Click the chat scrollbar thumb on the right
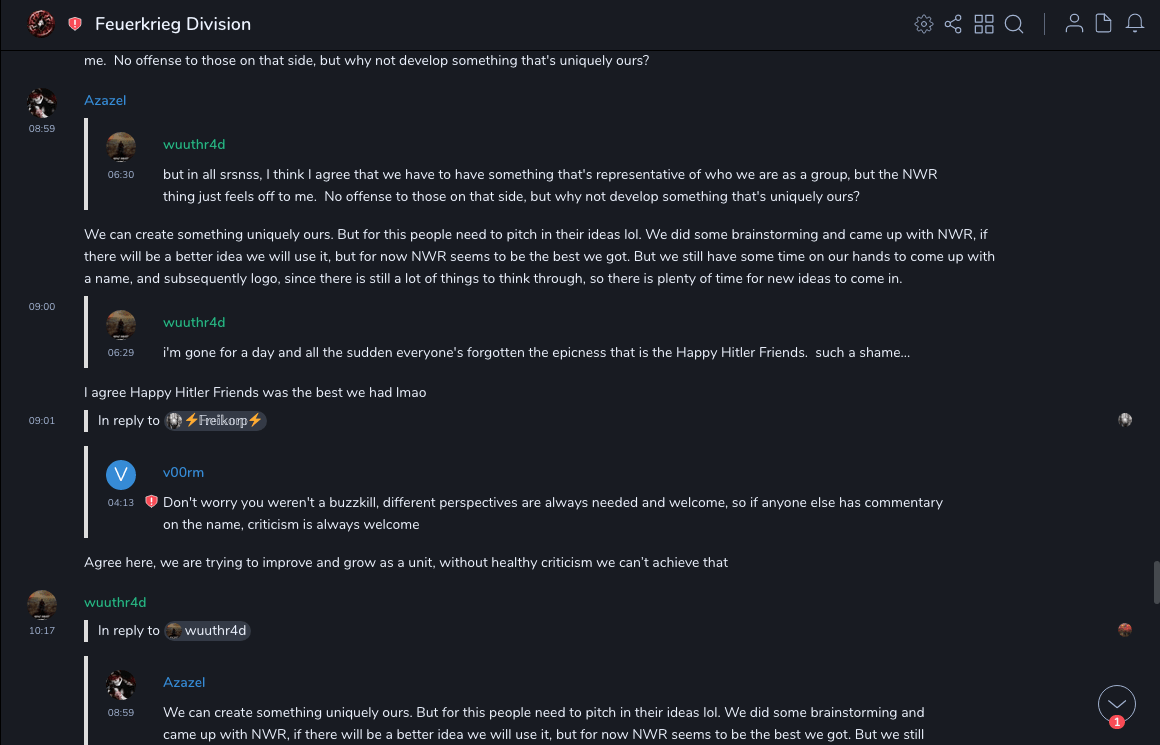Image resolution: width=1160 pixels, height=745 pixels. click(x=1156, y=582)
